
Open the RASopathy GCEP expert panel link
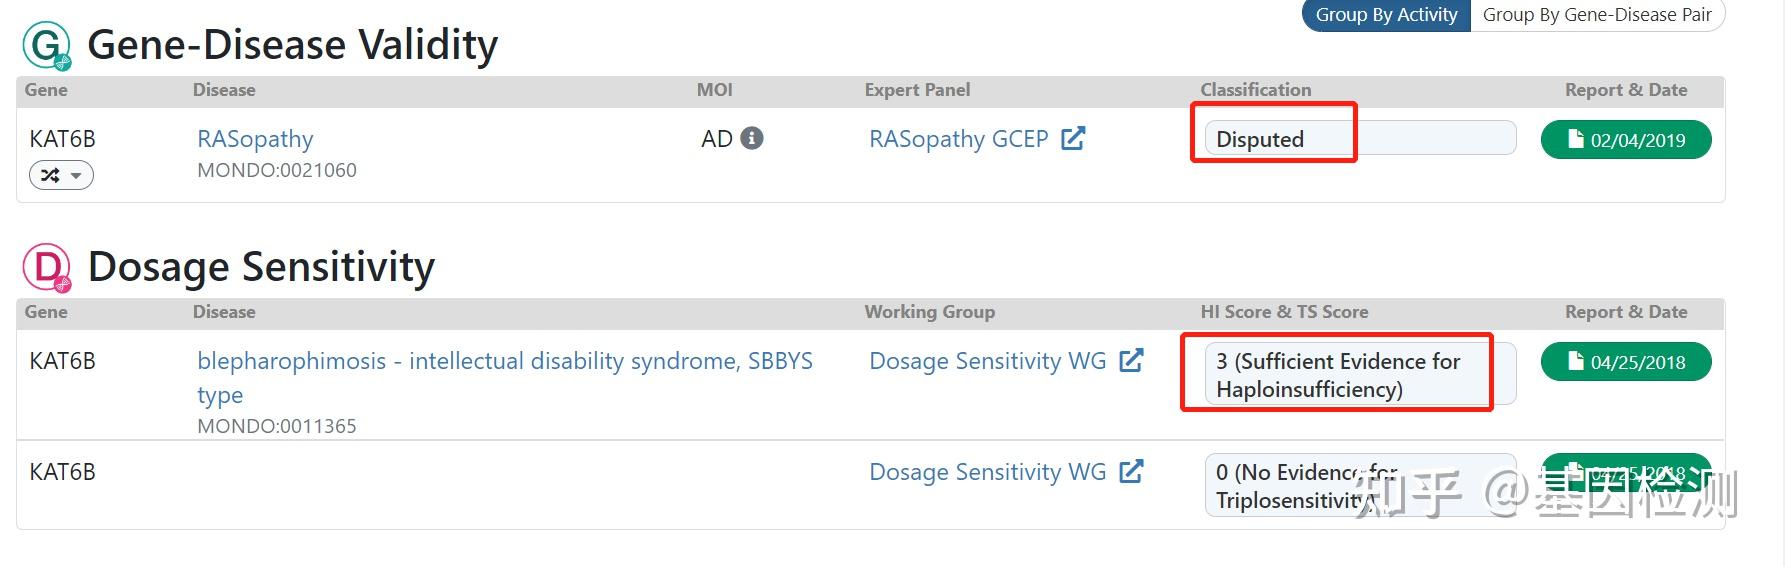[958, 139]
